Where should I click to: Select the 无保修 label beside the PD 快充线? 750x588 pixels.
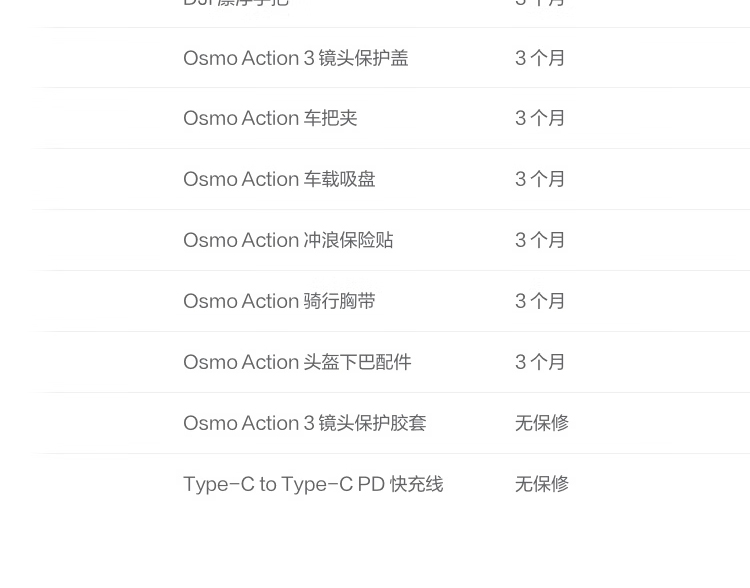[541, 484]
